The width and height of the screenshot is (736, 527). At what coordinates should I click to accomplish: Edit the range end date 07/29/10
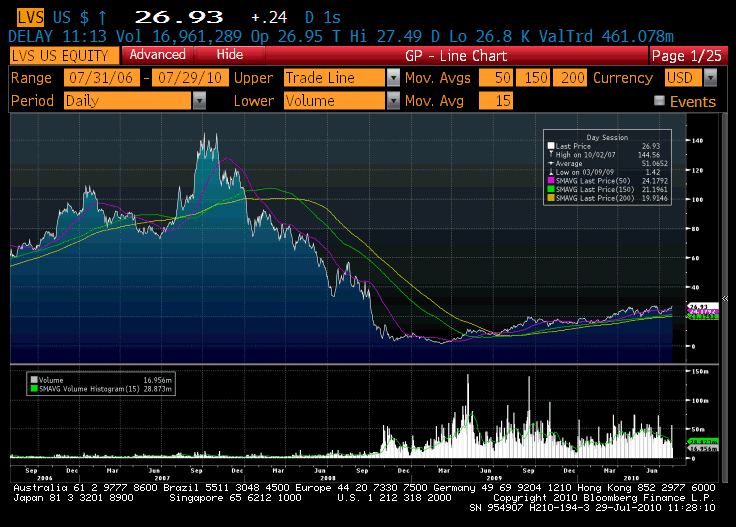[x=190, y=78]
